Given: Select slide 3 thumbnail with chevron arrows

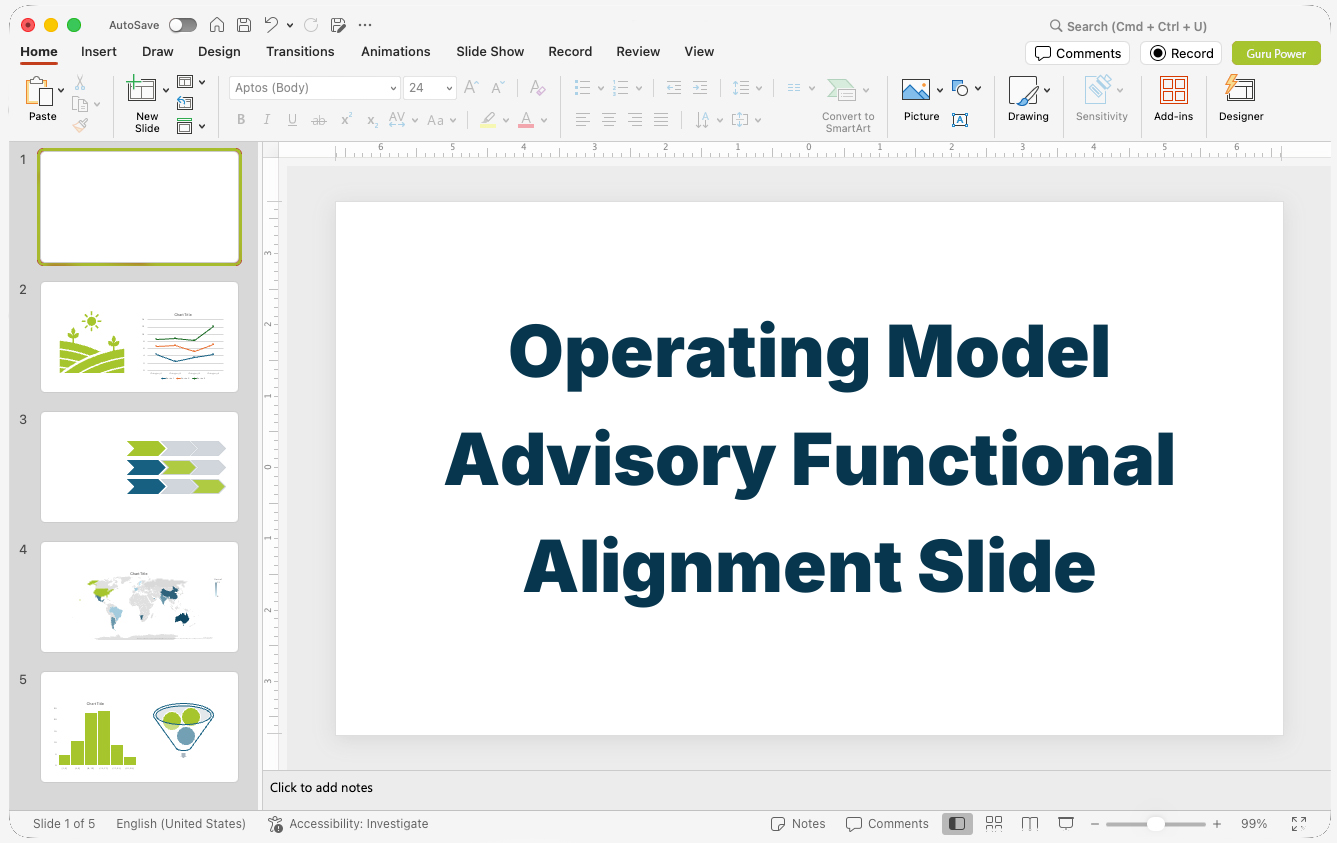Looking at the screenshot, I should pyautogui.click(x=139, y=467).
